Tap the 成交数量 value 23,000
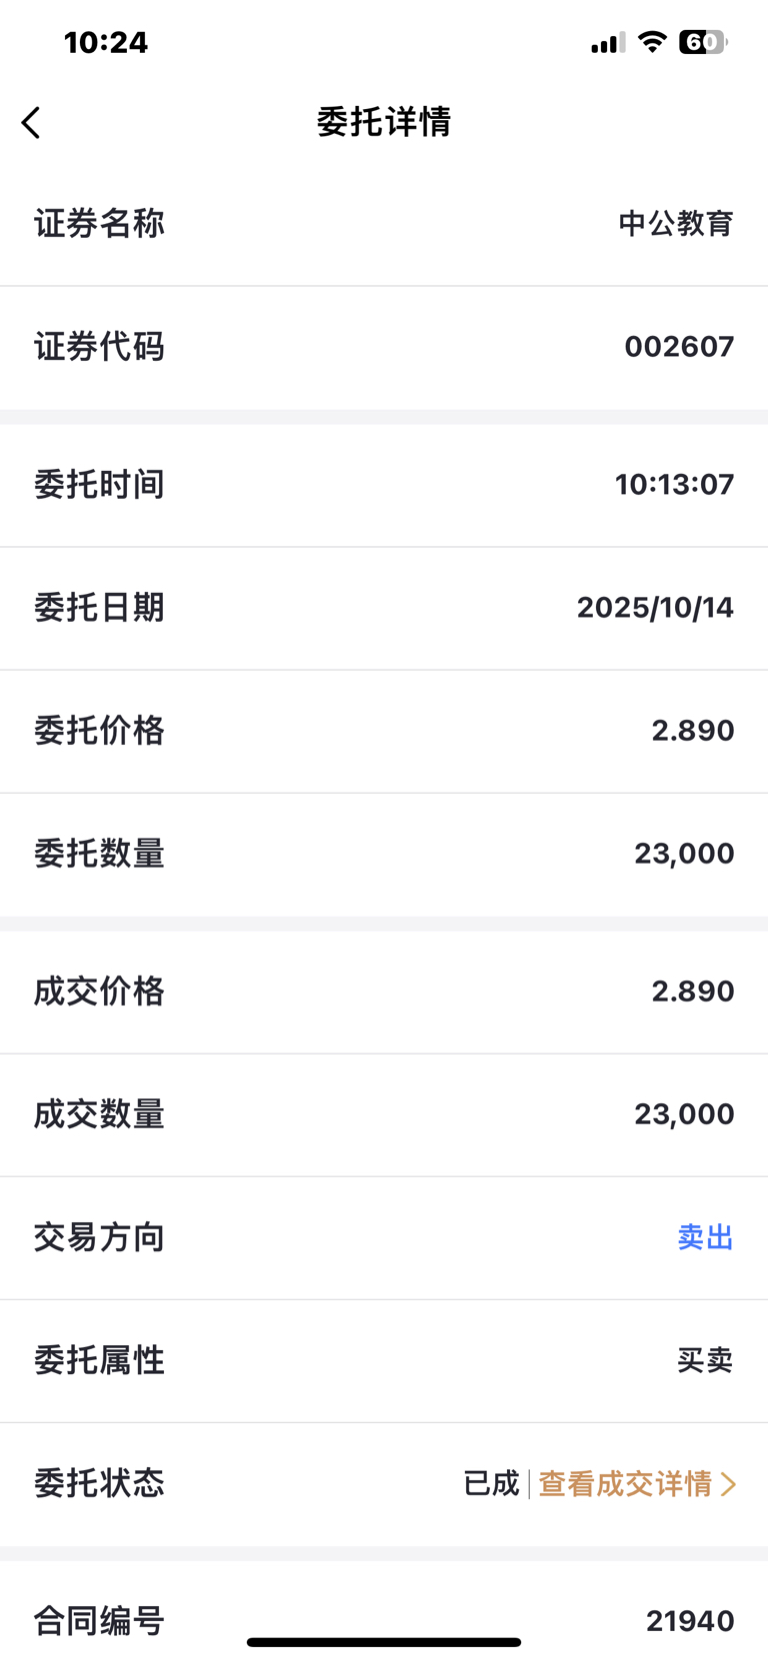Screen dimensions: 768x1663 [x=684, y=1114]
